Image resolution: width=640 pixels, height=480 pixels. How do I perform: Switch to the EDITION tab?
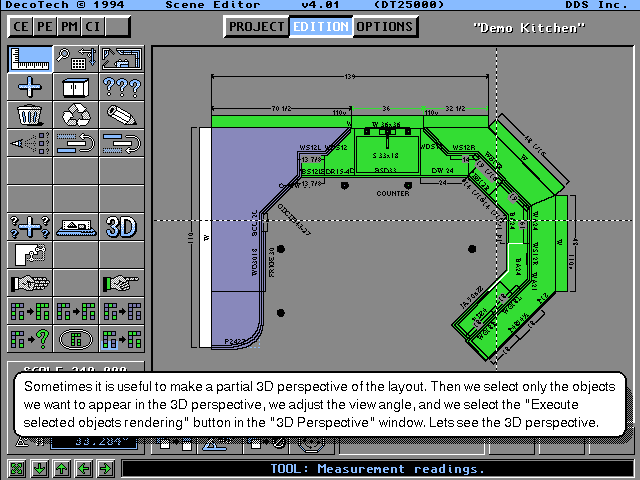pyautogui.click(x=321, y=27)
